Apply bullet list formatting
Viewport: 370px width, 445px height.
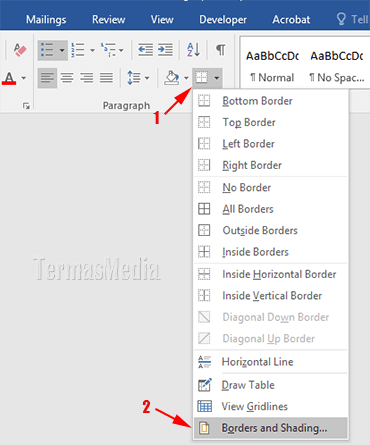[47, 50]
